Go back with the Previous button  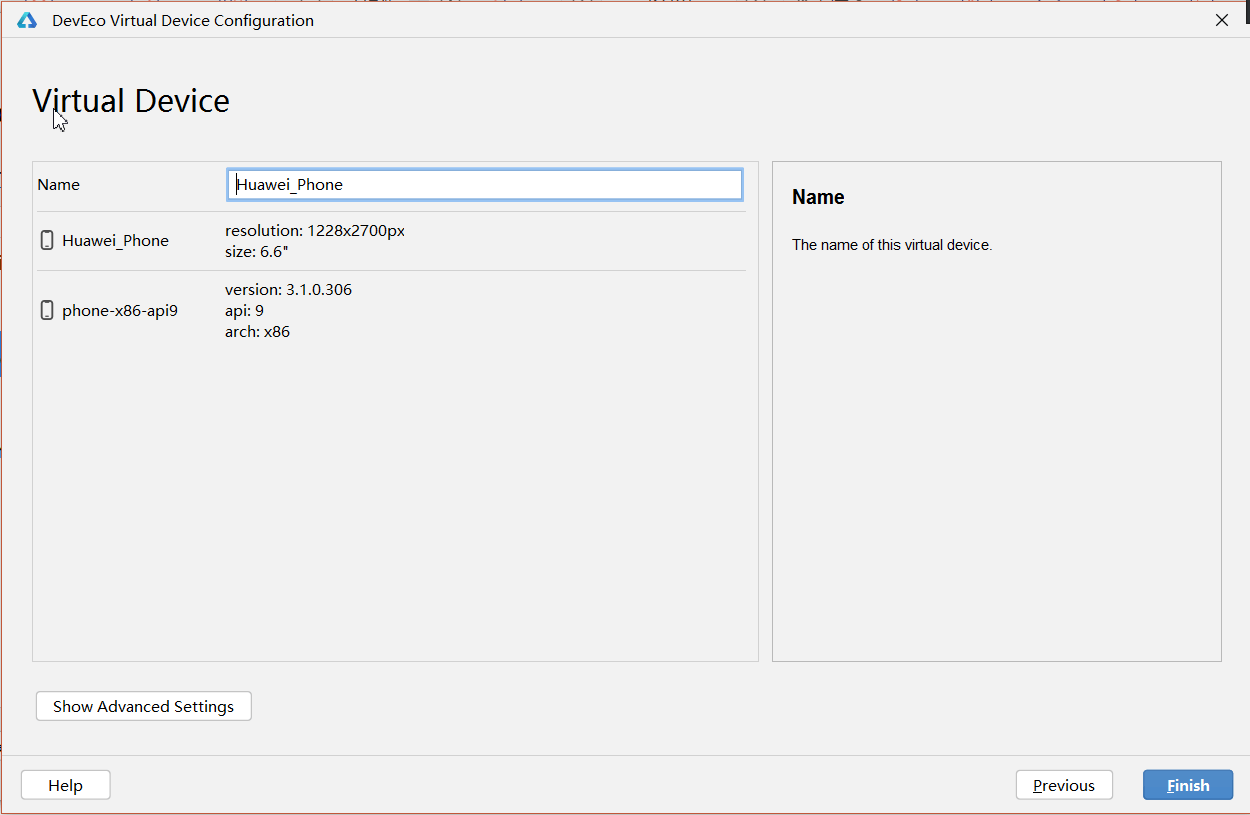click(x=1064, y=785)
